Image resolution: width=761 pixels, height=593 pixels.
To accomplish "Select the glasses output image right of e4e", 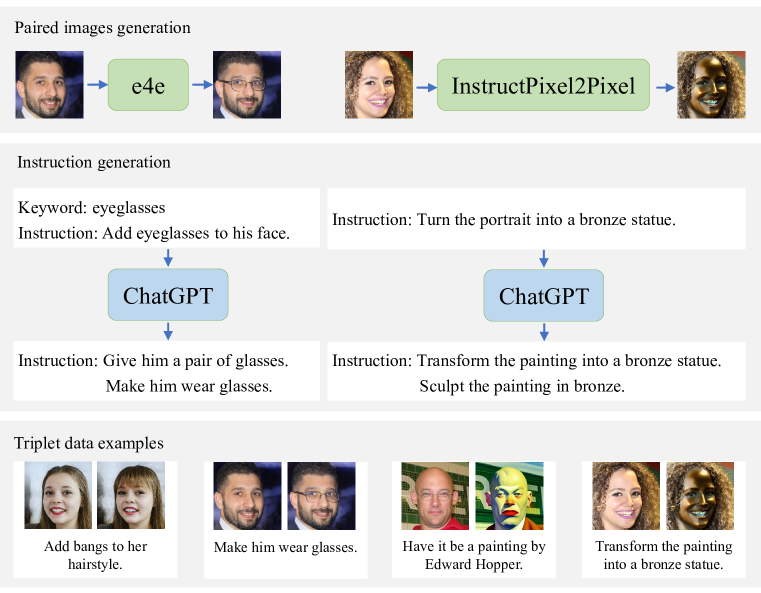I will pos(247,85).
